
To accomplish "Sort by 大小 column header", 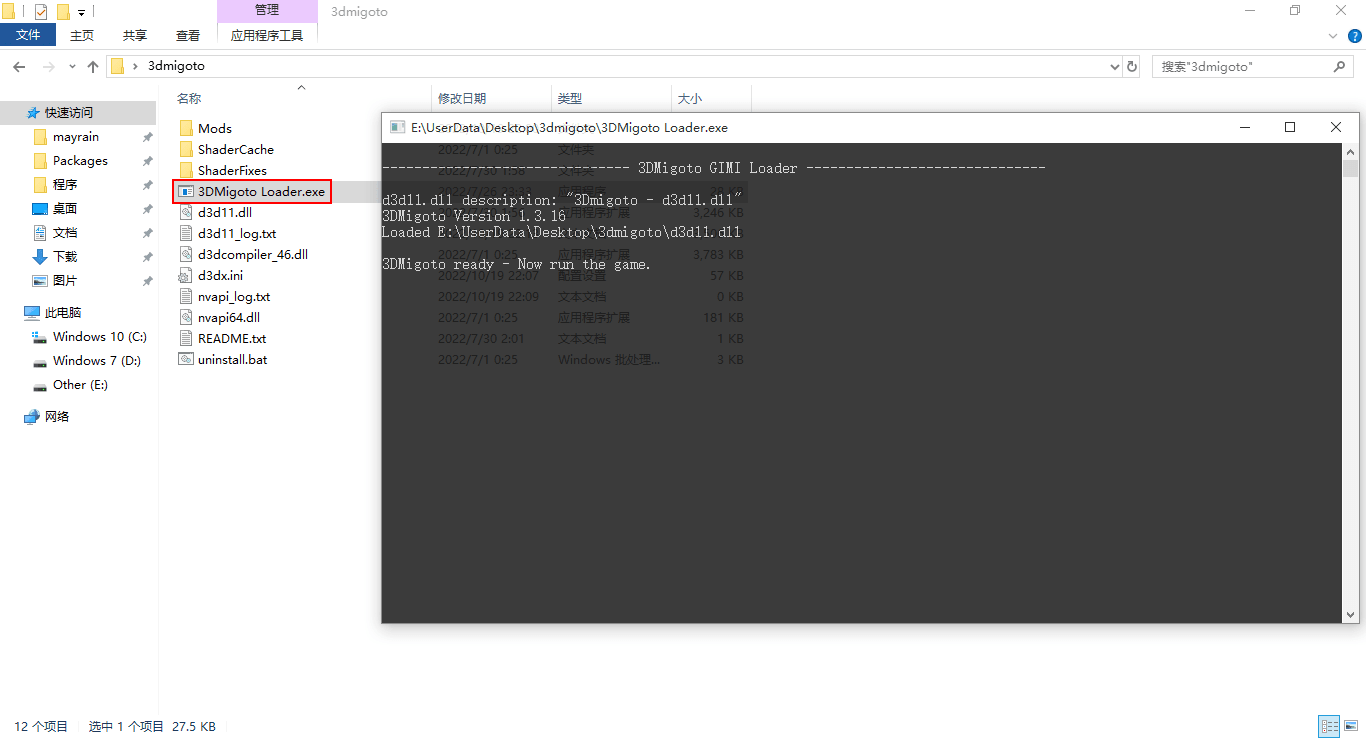I will 690,98.
